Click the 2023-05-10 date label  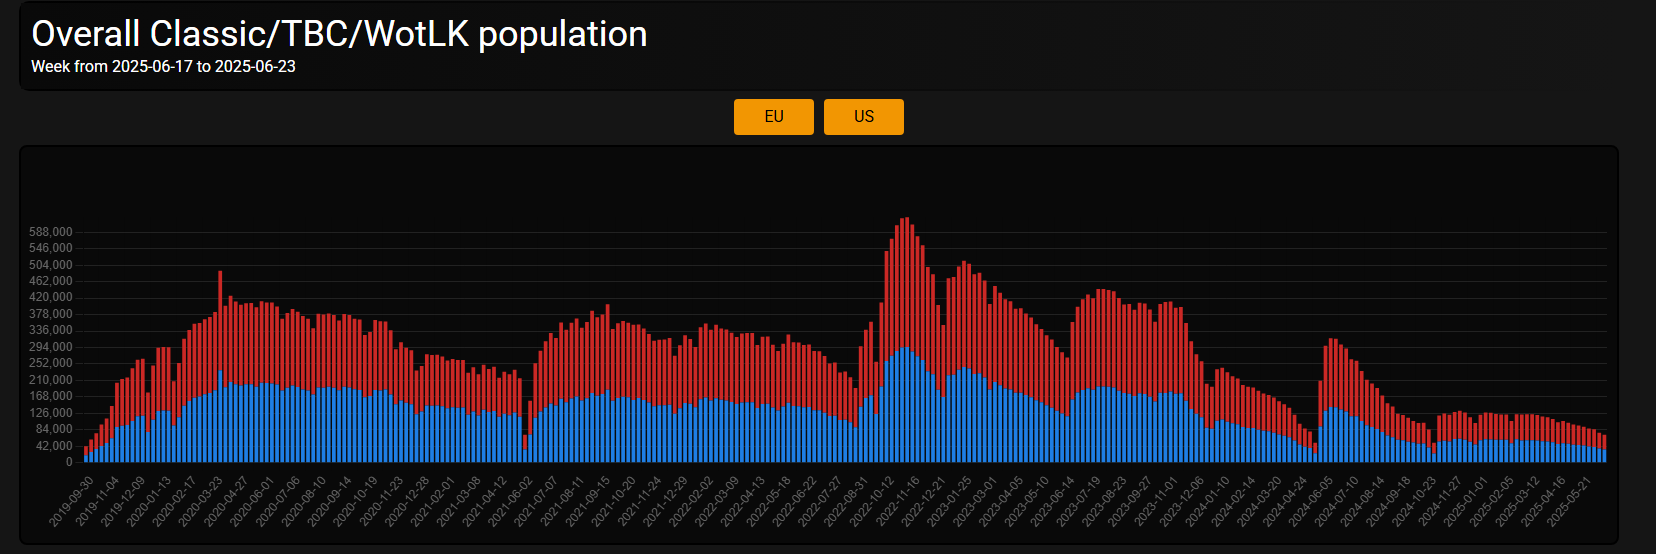1026,501
